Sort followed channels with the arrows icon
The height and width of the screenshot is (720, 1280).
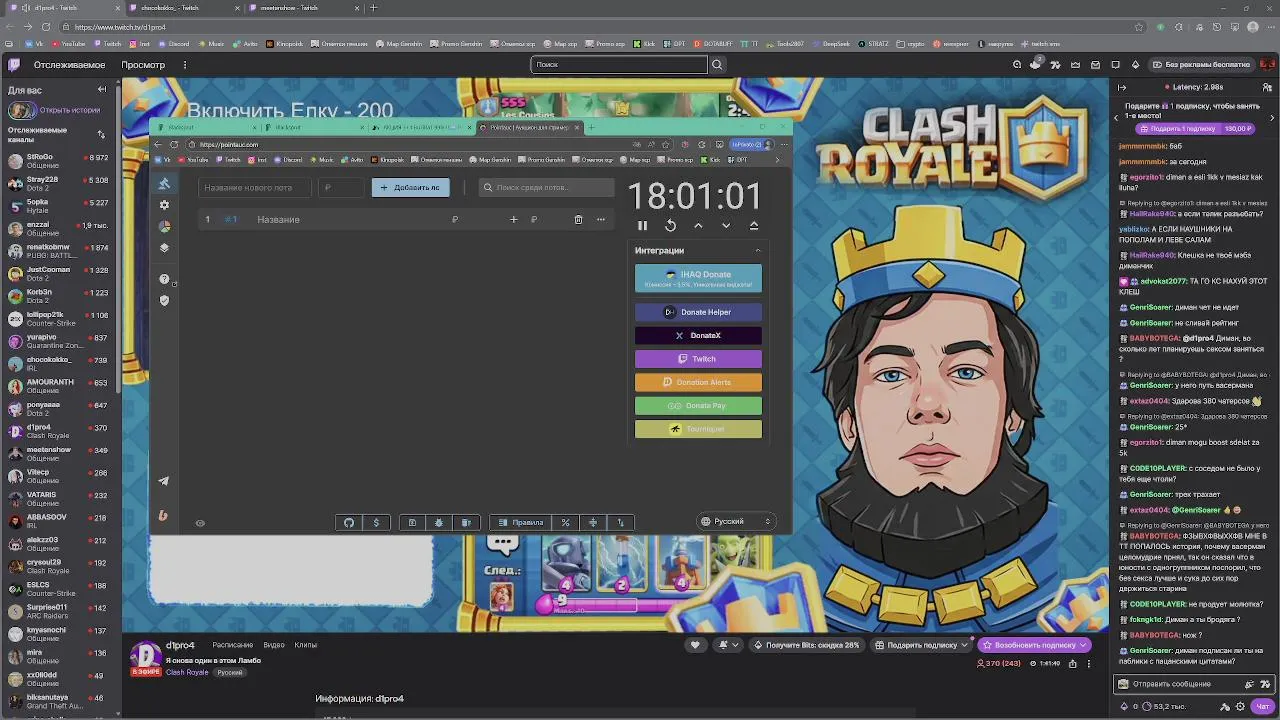(101, 134)
